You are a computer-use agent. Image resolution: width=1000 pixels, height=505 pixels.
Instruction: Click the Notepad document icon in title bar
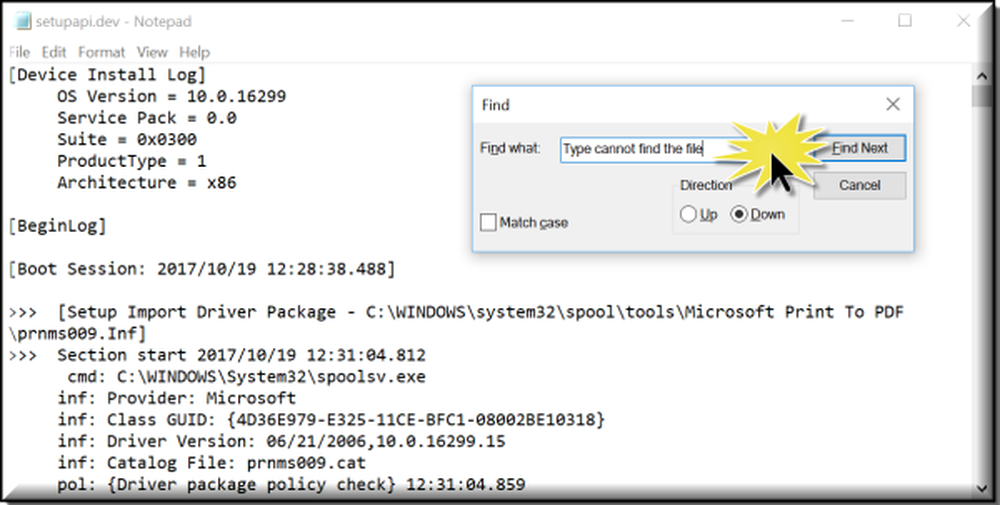(x=22, y=21)
